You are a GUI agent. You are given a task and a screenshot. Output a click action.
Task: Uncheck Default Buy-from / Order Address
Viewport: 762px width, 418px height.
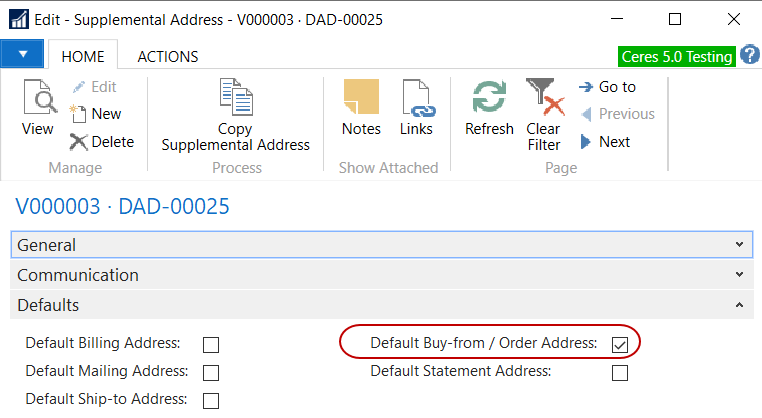click(x=620, y=345)
